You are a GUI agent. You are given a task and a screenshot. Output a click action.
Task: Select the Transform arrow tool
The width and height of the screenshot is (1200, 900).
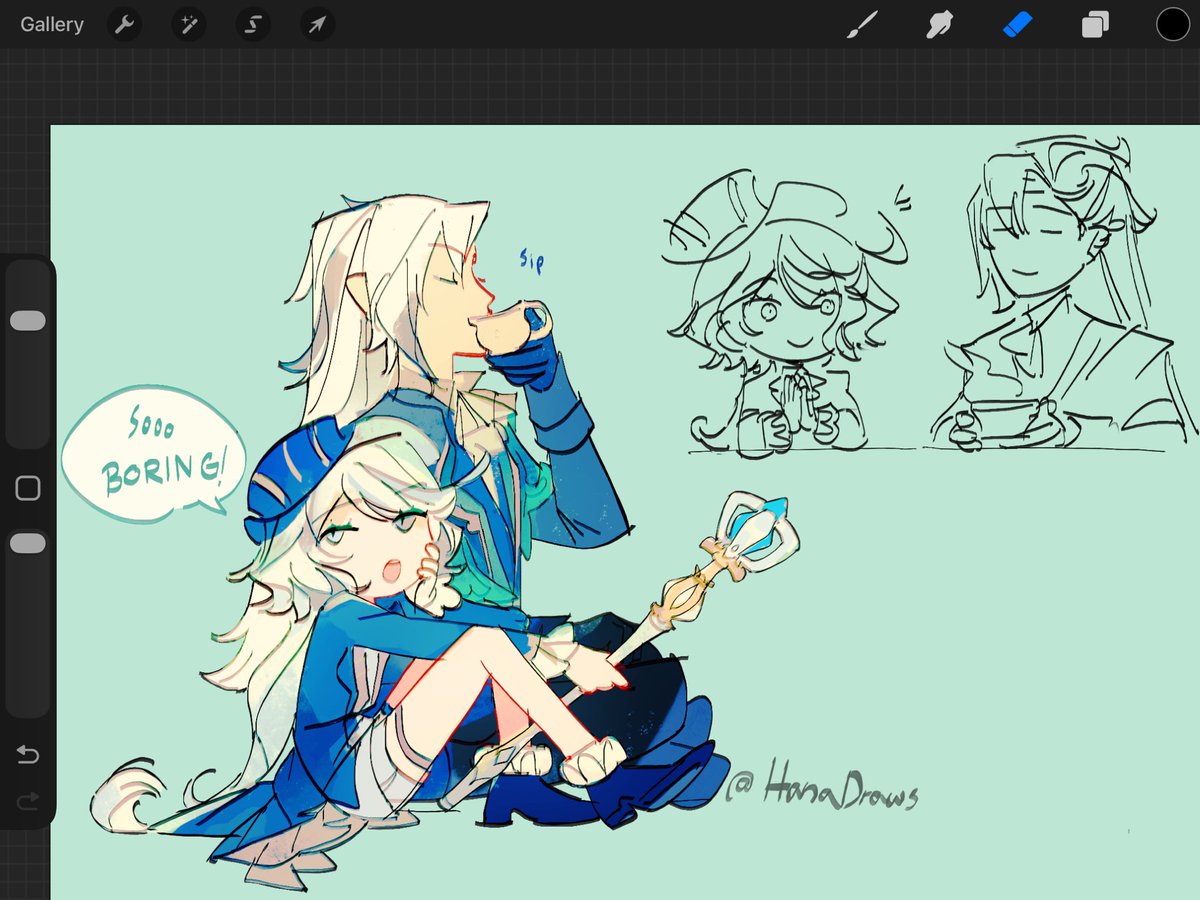pos(316,25)
